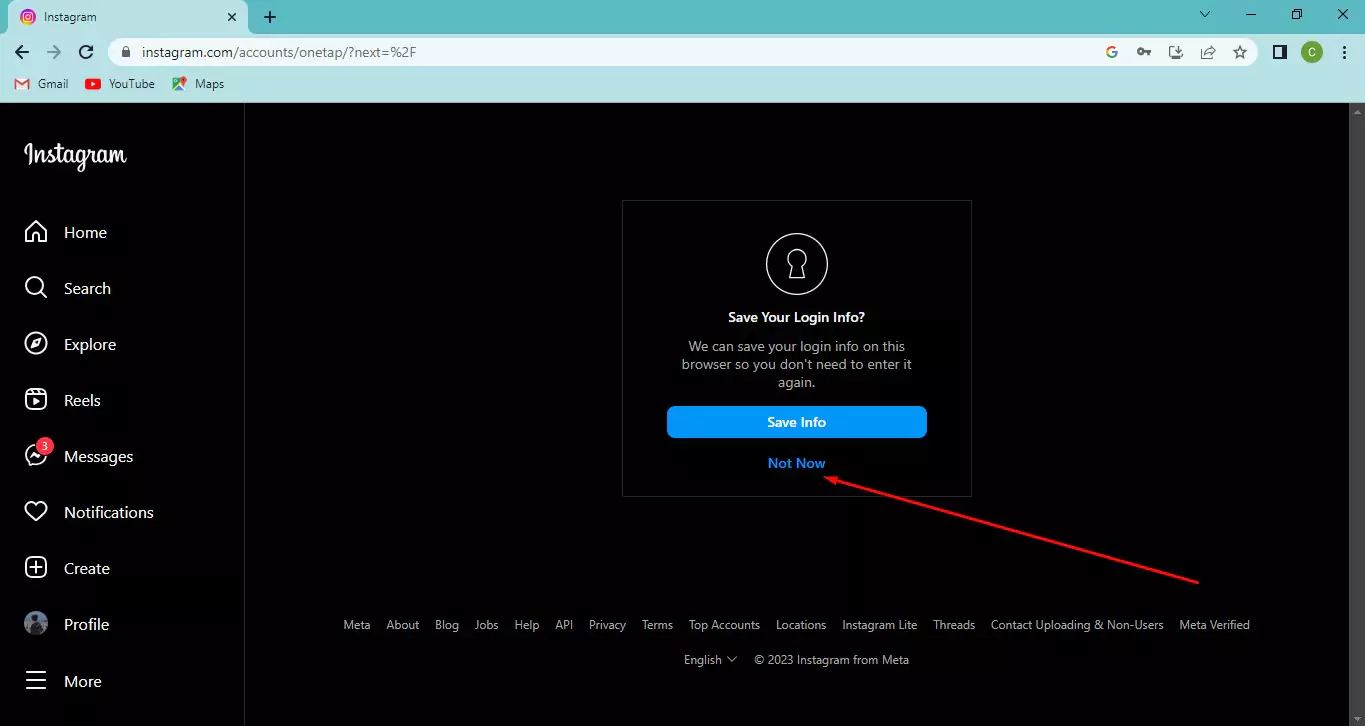Click the Help footer link
Viewport: 1365px width, 726px height.
[527, 625]
